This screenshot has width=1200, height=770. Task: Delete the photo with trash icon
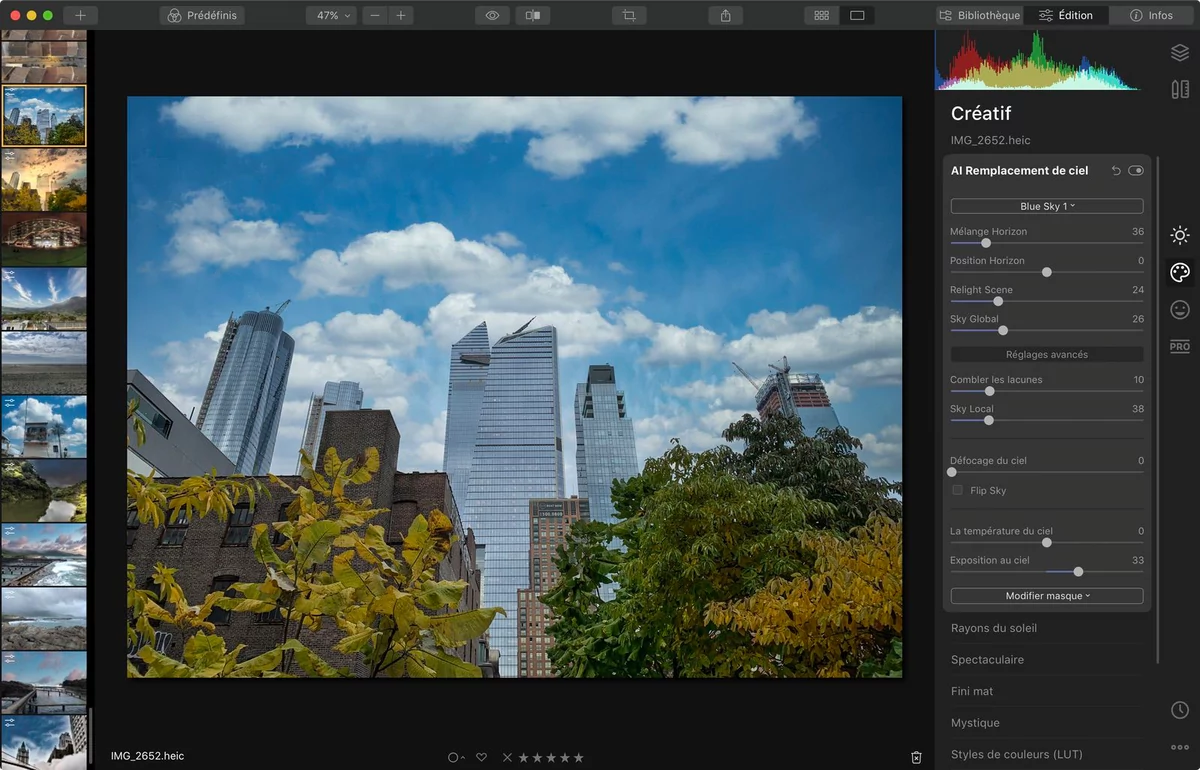click(916, 758)
